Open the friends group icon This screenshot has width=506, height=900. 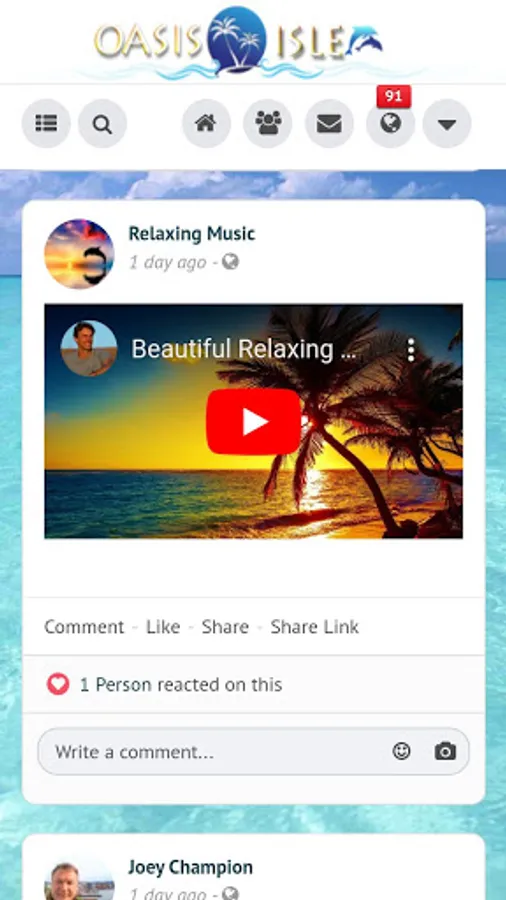click(268, 123)
